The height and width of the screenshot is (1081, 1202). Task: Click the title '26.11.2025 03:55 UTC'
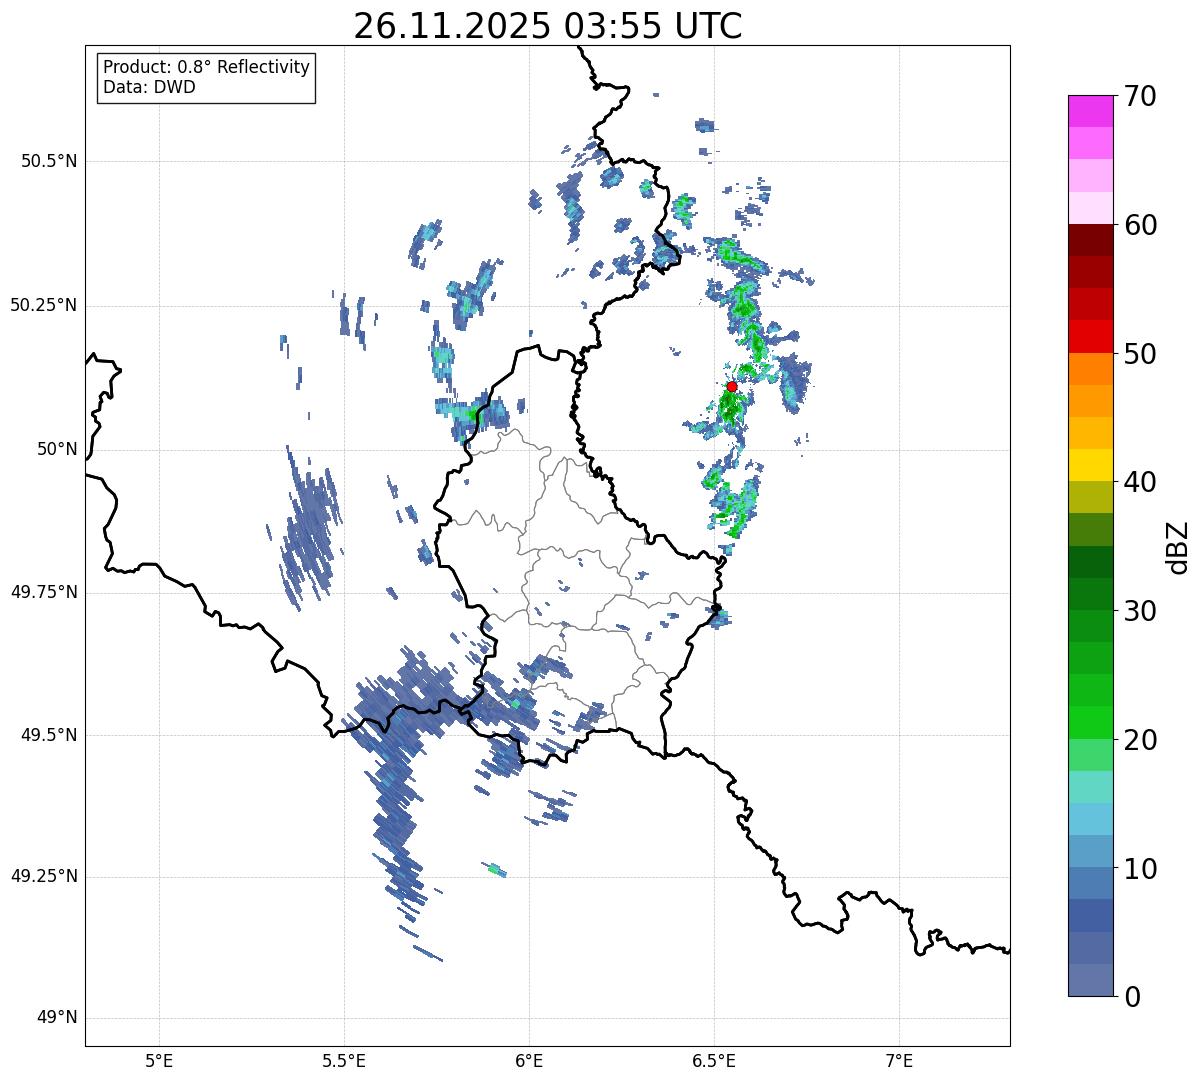pyautogui.click(x=548, y=26)
